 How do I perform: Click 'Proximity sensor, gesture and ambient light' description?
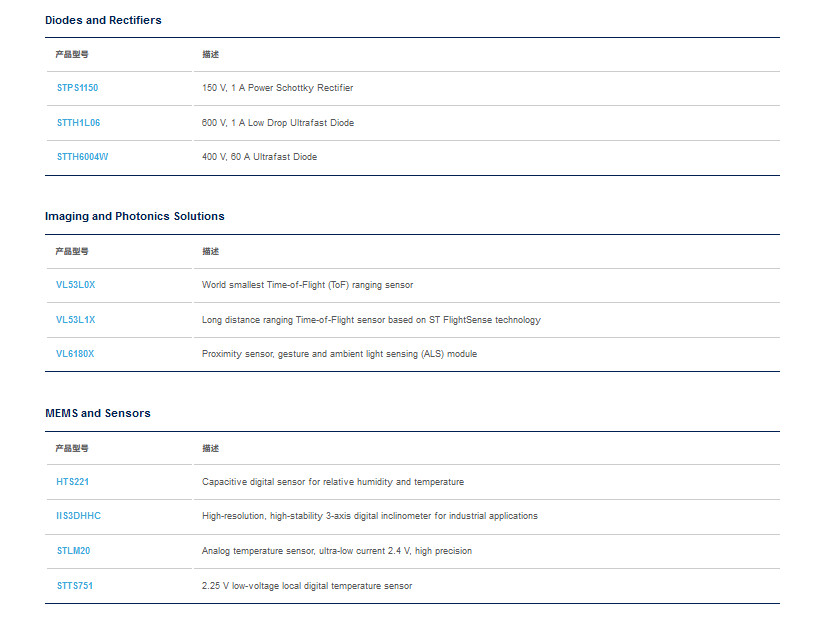[339, 354]
